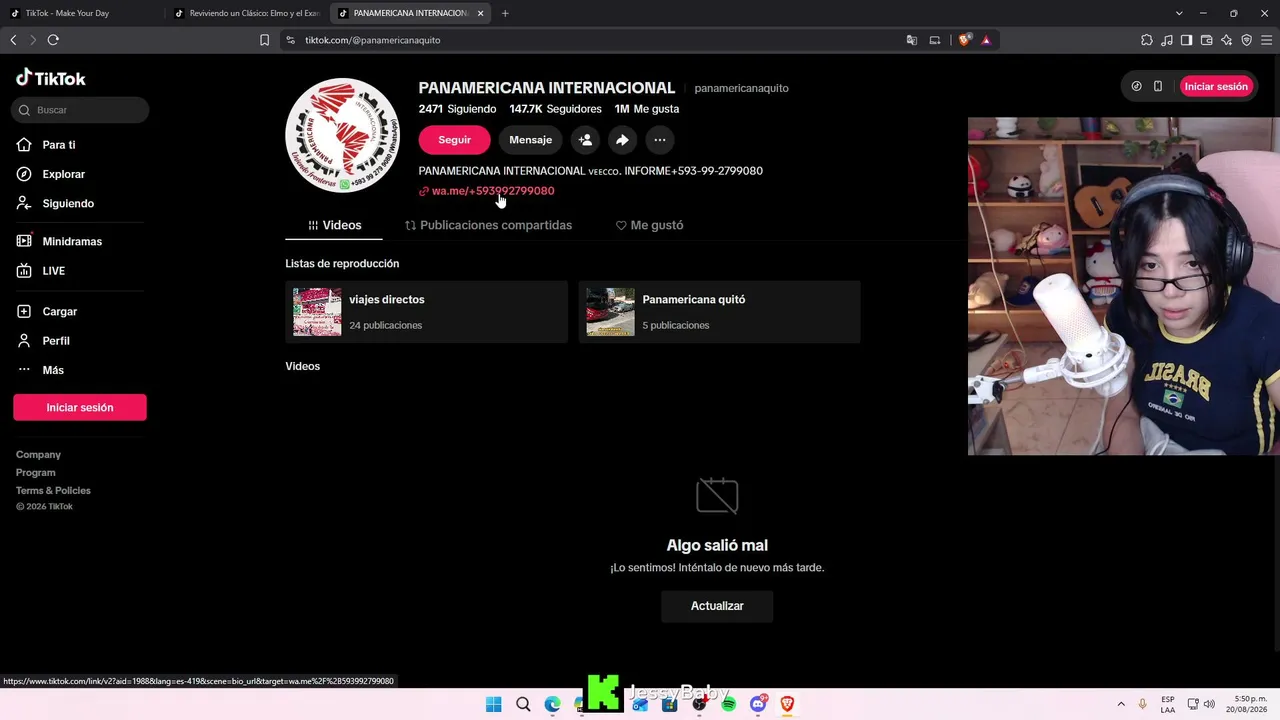Launch Spotify from the taskbar
Image resolution: width=1280 pixels, height=720 pixels.
coord(729,705)
